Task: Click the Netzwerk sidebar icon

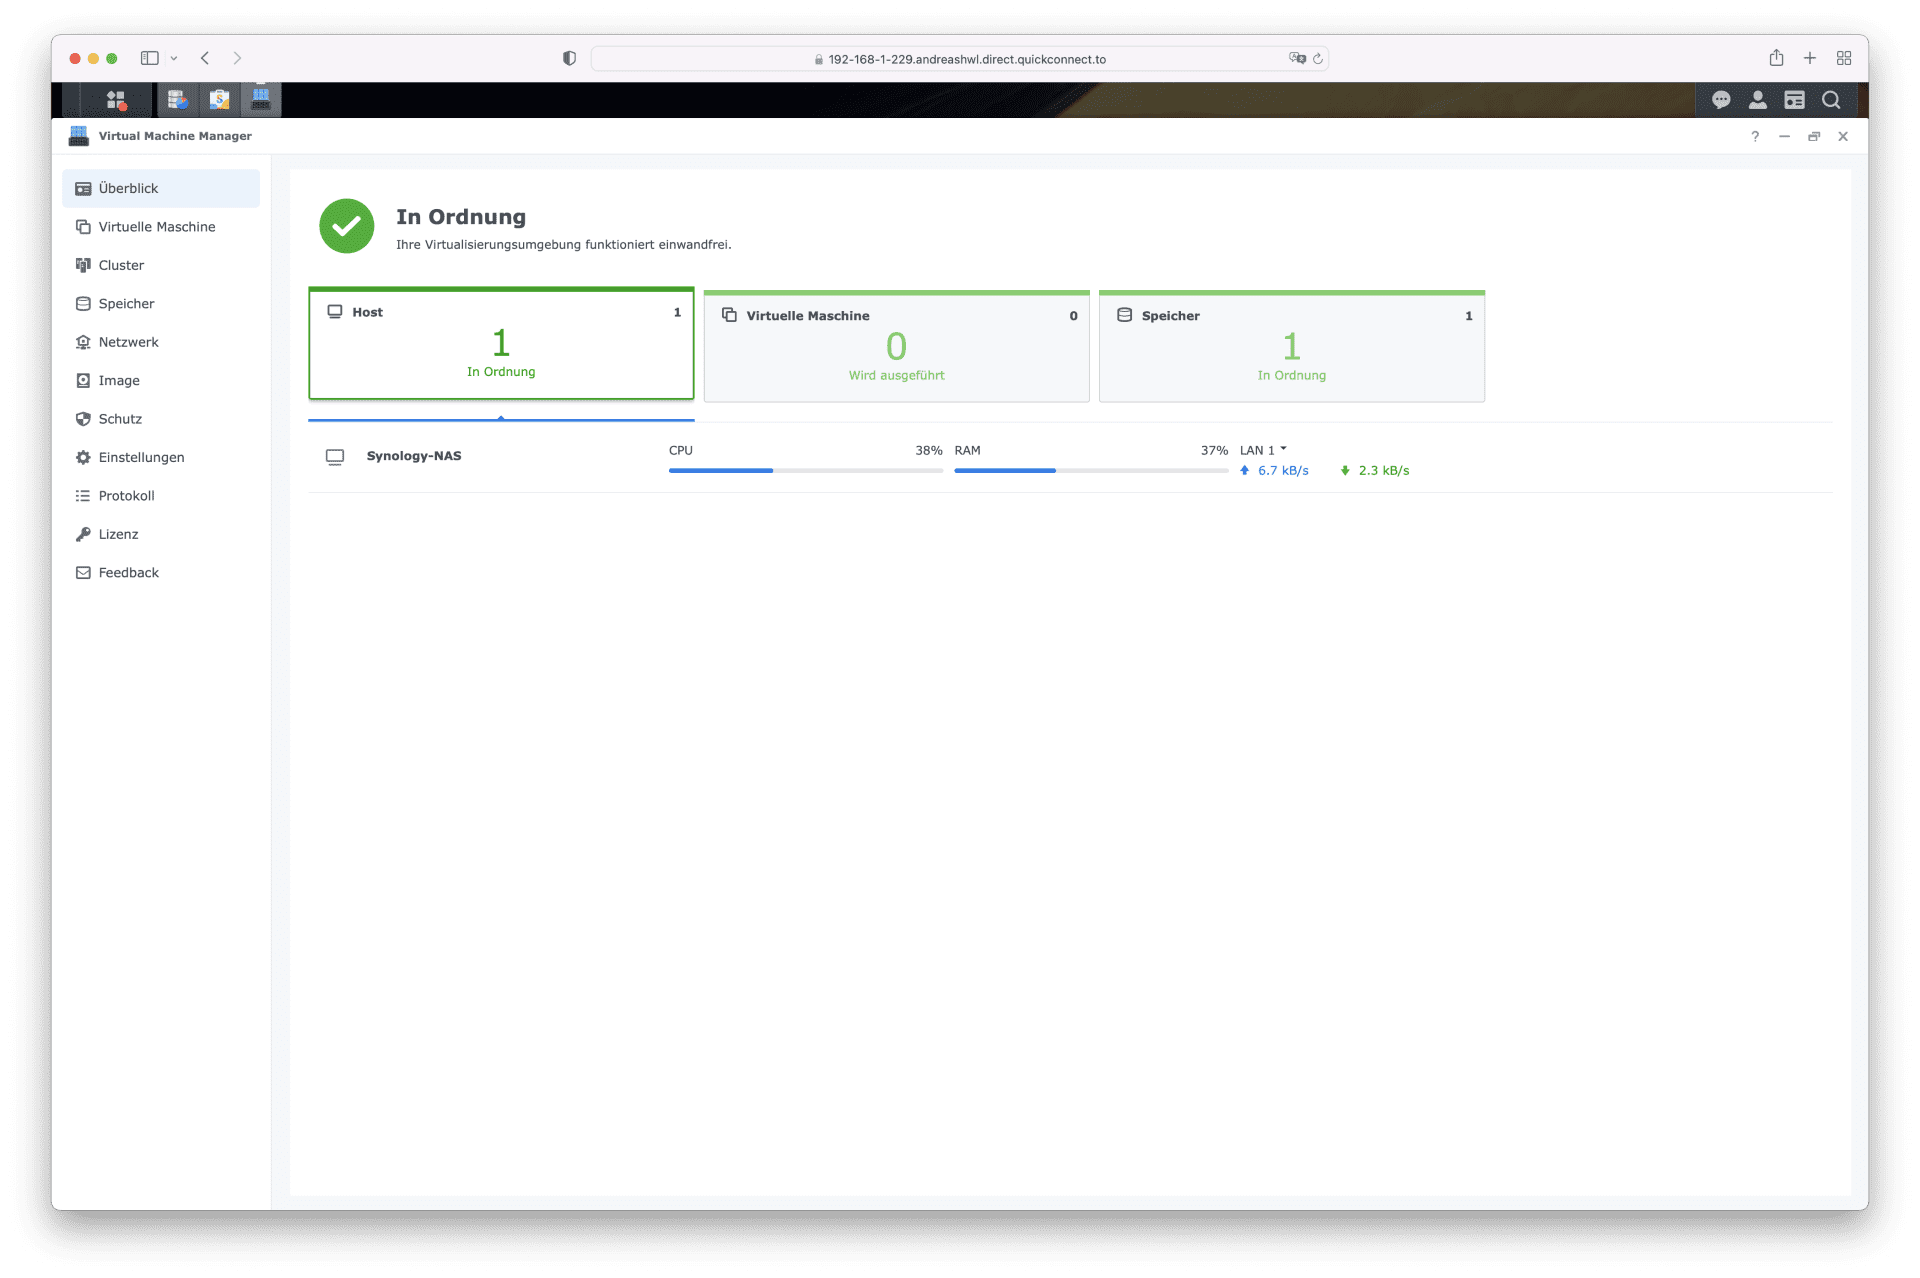Action: [x=83, y=342]
